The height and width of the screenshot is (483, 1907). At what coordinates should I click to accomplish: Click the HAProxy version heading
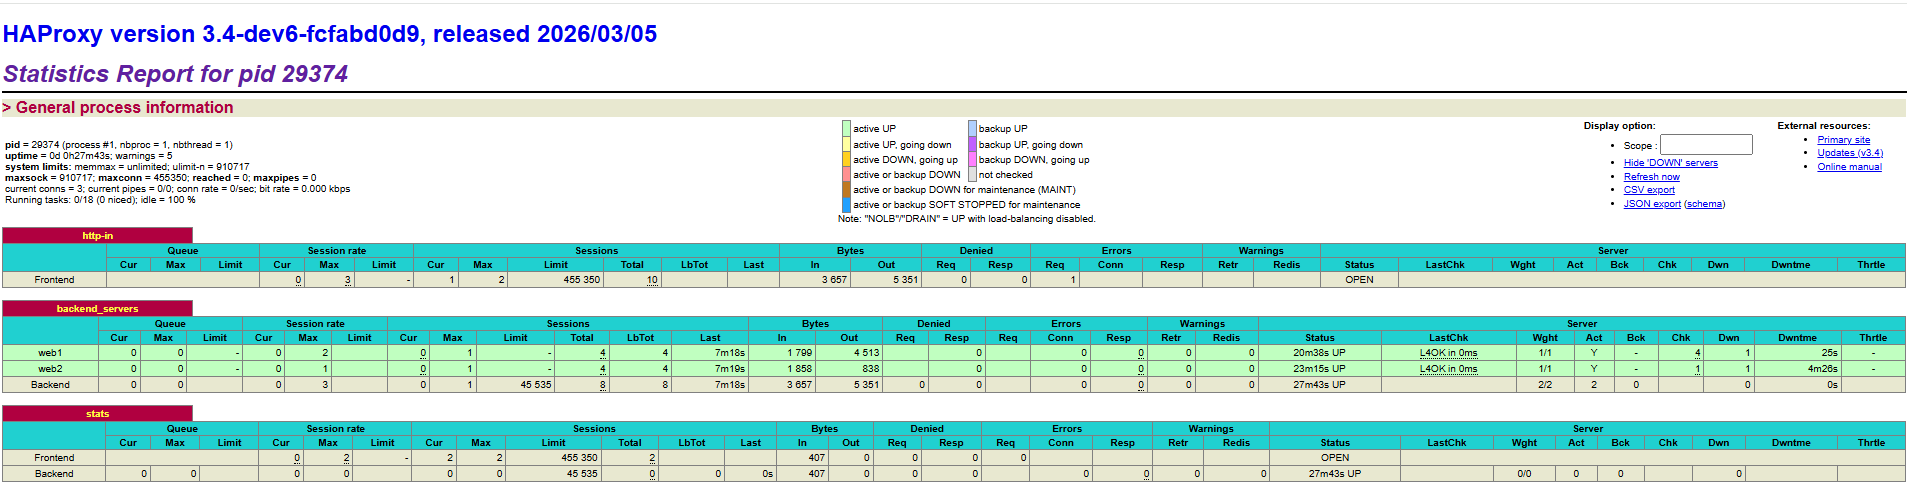tap(330, 34)
